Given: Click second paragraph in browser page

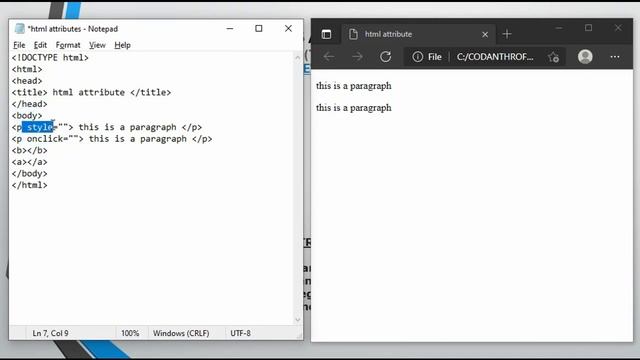Looking at the screenshot, I should (x=353, y=108).
